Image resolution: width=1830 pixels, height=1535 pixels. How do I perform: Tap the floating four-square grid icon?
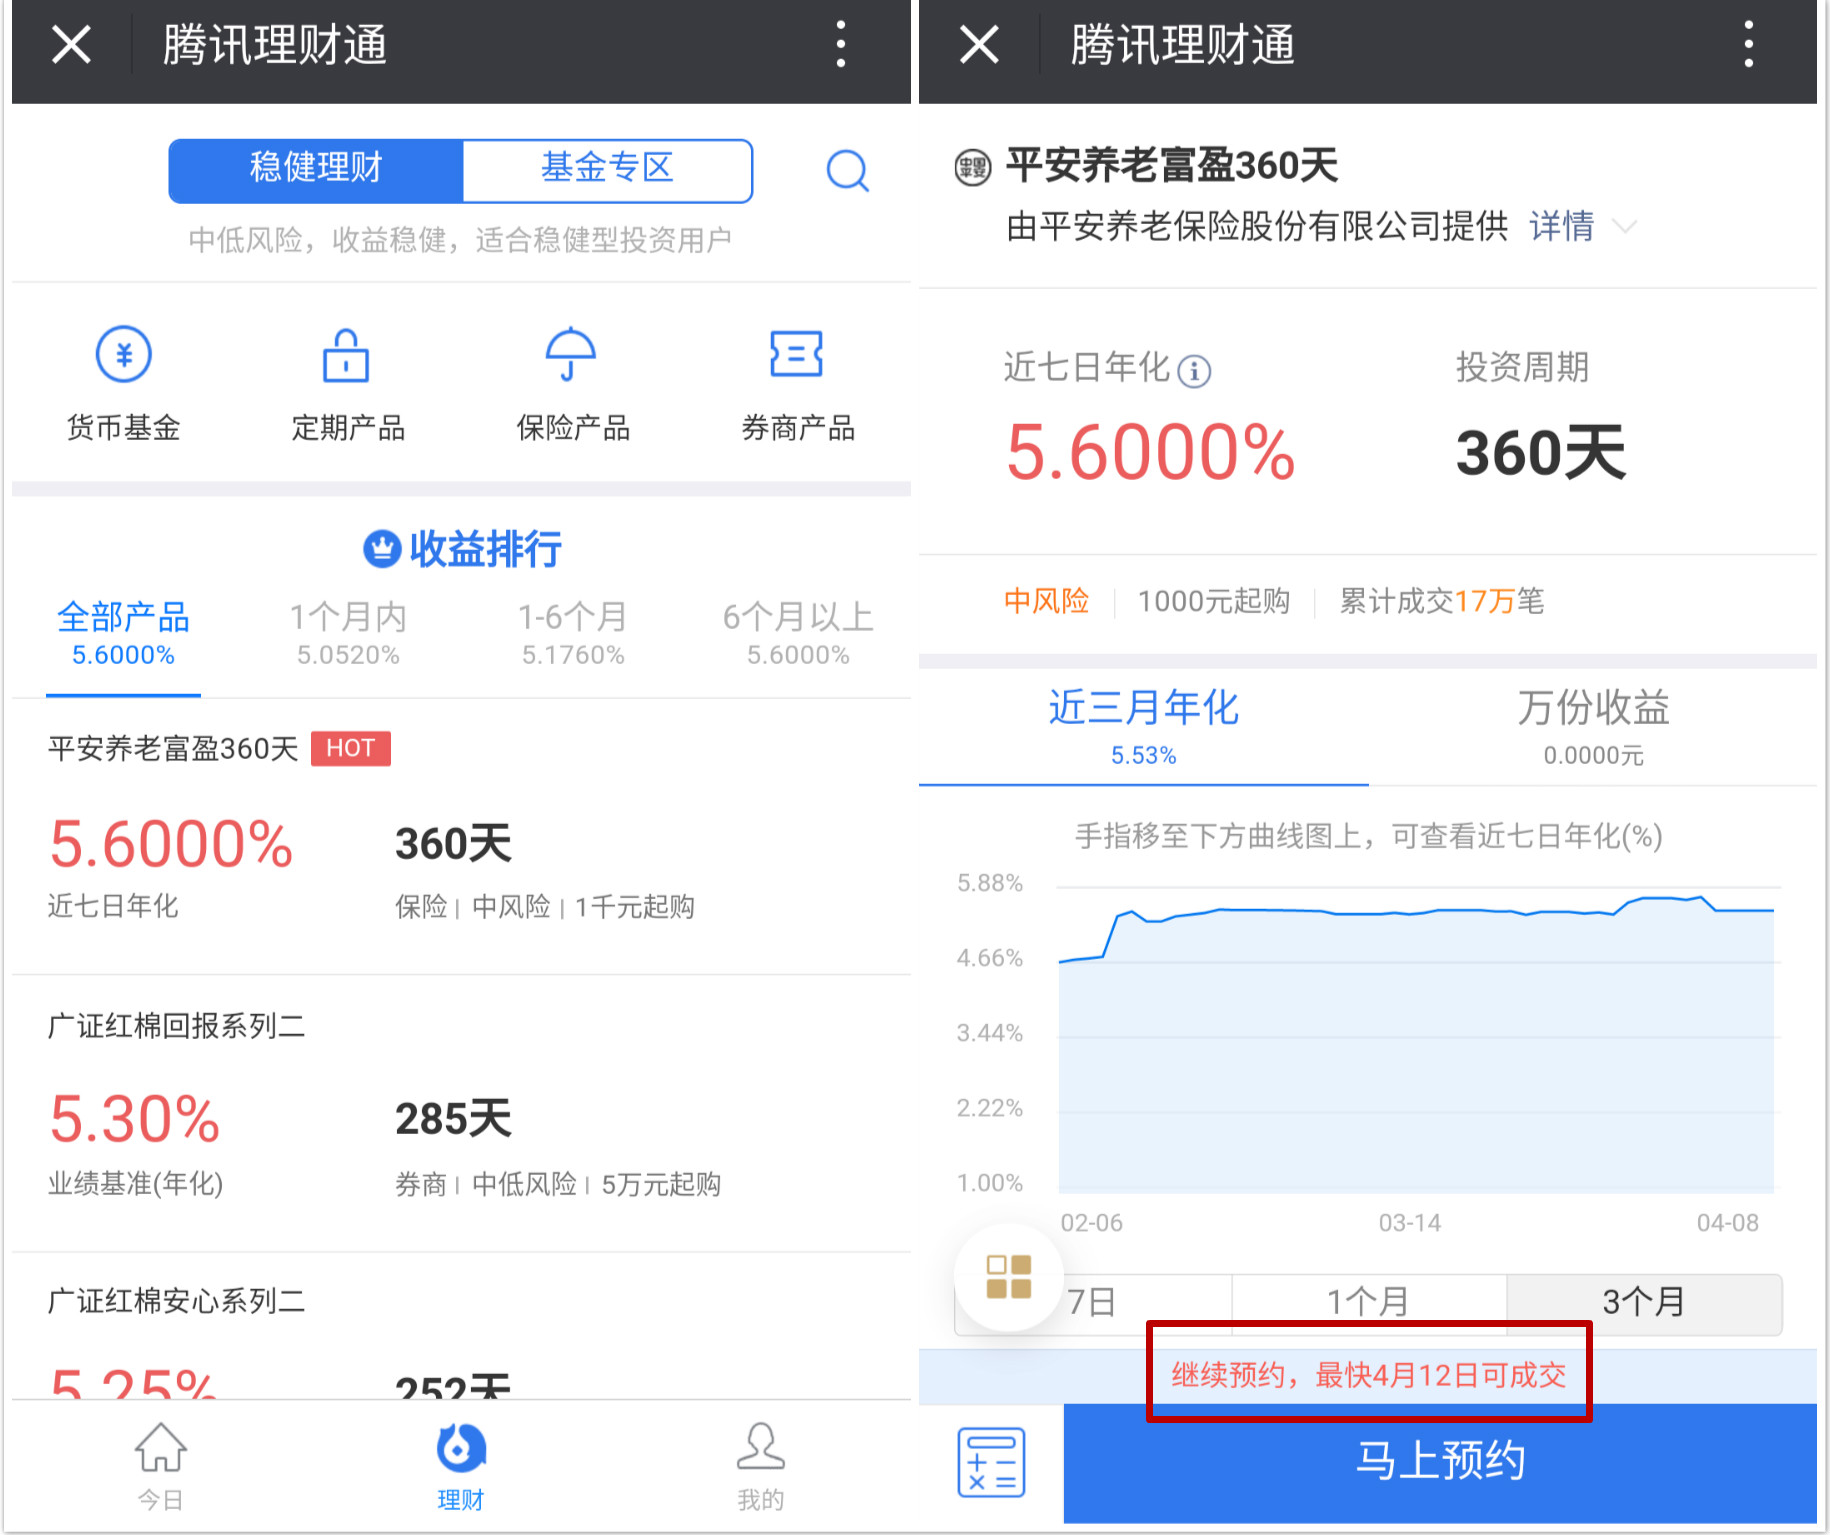click(1008, 1277)
